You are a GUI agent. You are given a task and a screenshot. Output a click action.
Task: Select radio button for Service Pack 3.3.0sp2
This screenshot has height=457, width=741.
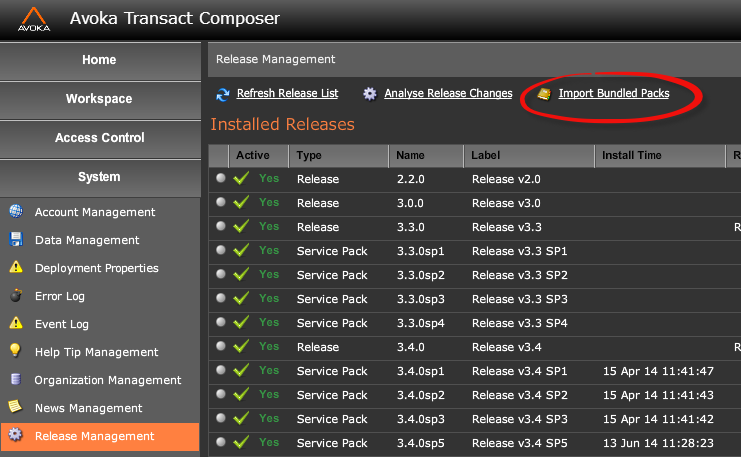221,274
